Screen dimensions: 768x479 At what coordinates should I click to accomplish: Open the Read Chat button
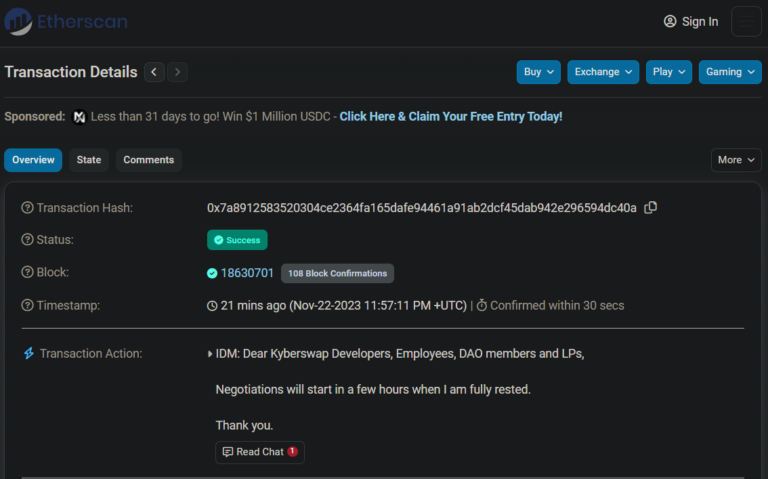(260, 452)
